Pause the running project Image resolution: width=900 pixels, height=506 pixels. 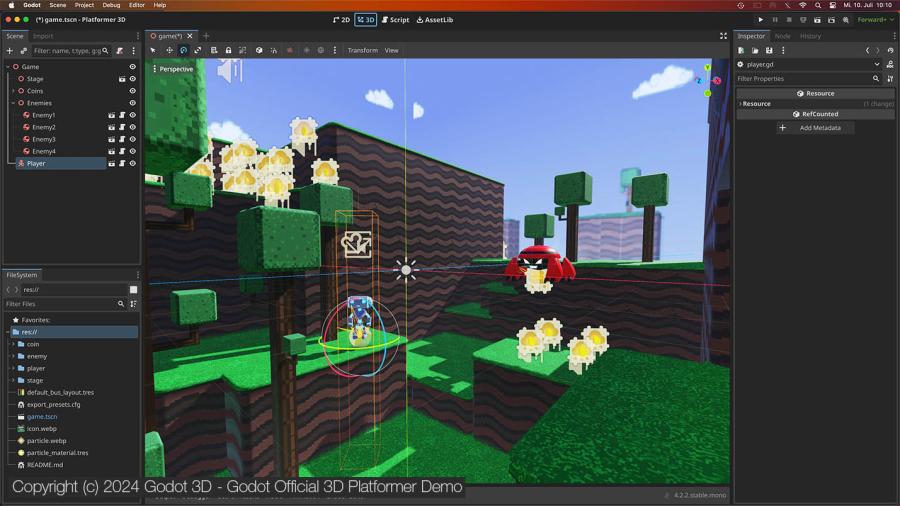tap(775, 20)
